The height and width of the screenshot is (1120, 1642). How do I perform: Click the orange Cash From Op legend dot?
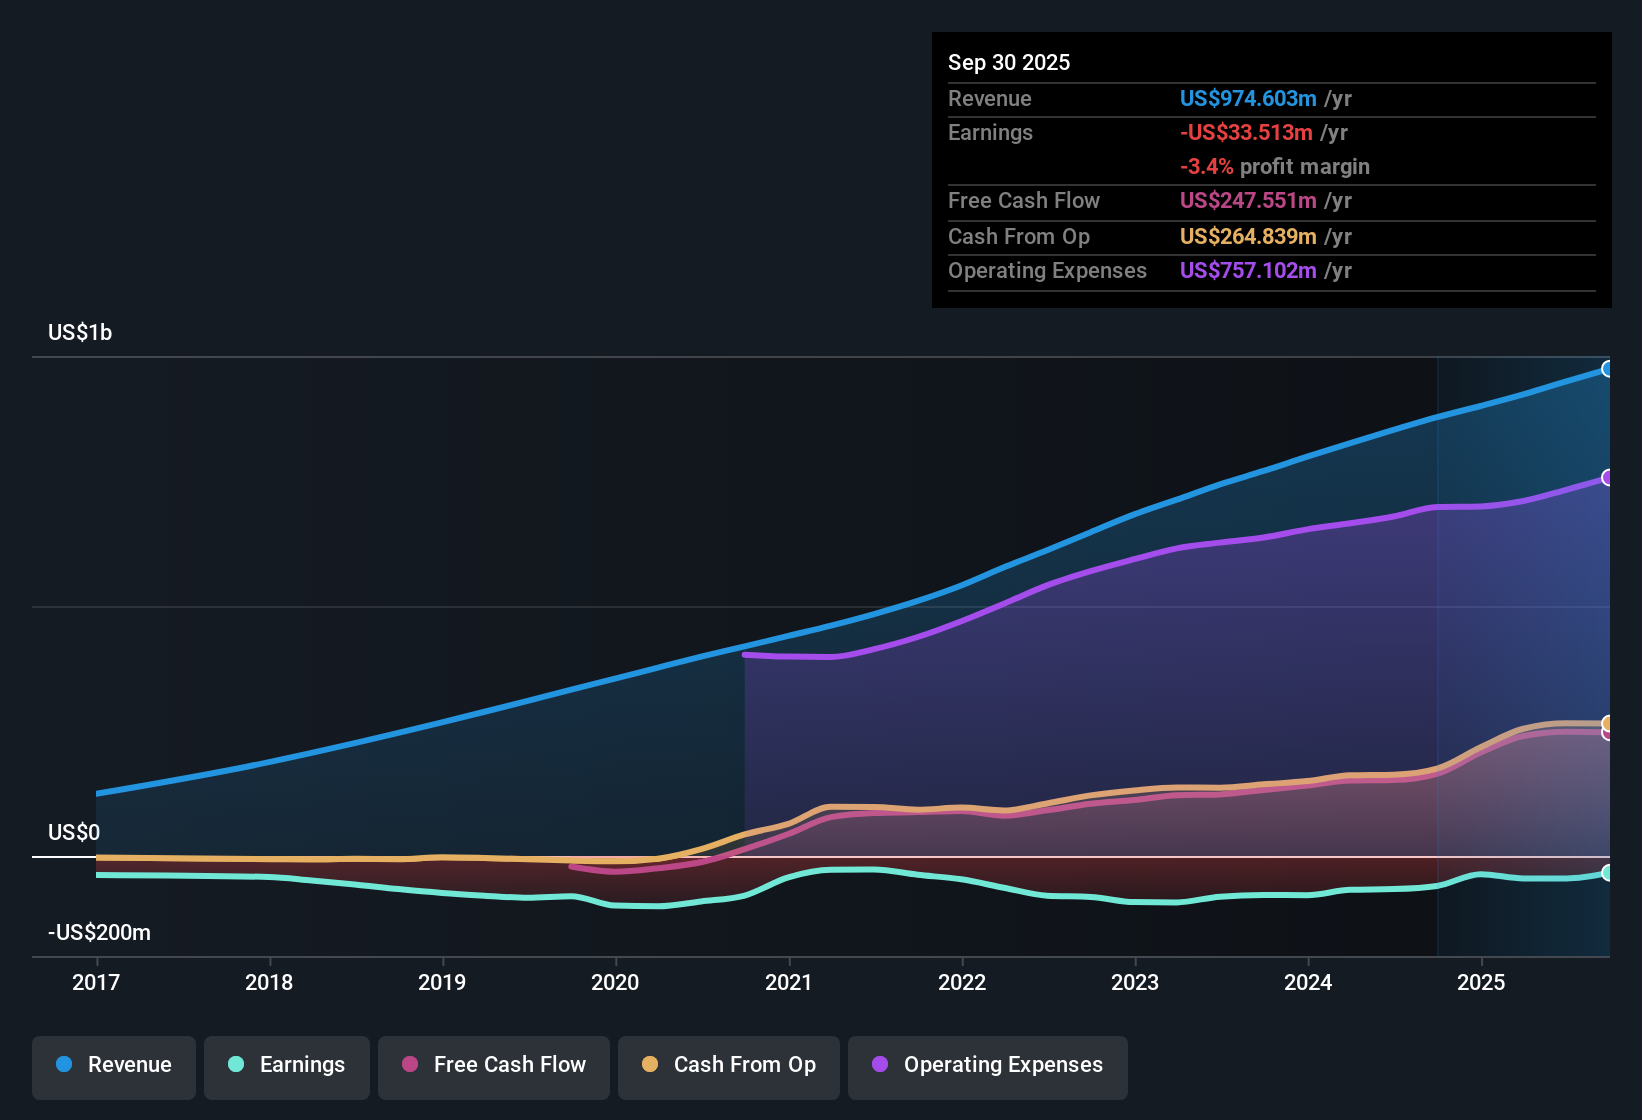[650, 1065]
